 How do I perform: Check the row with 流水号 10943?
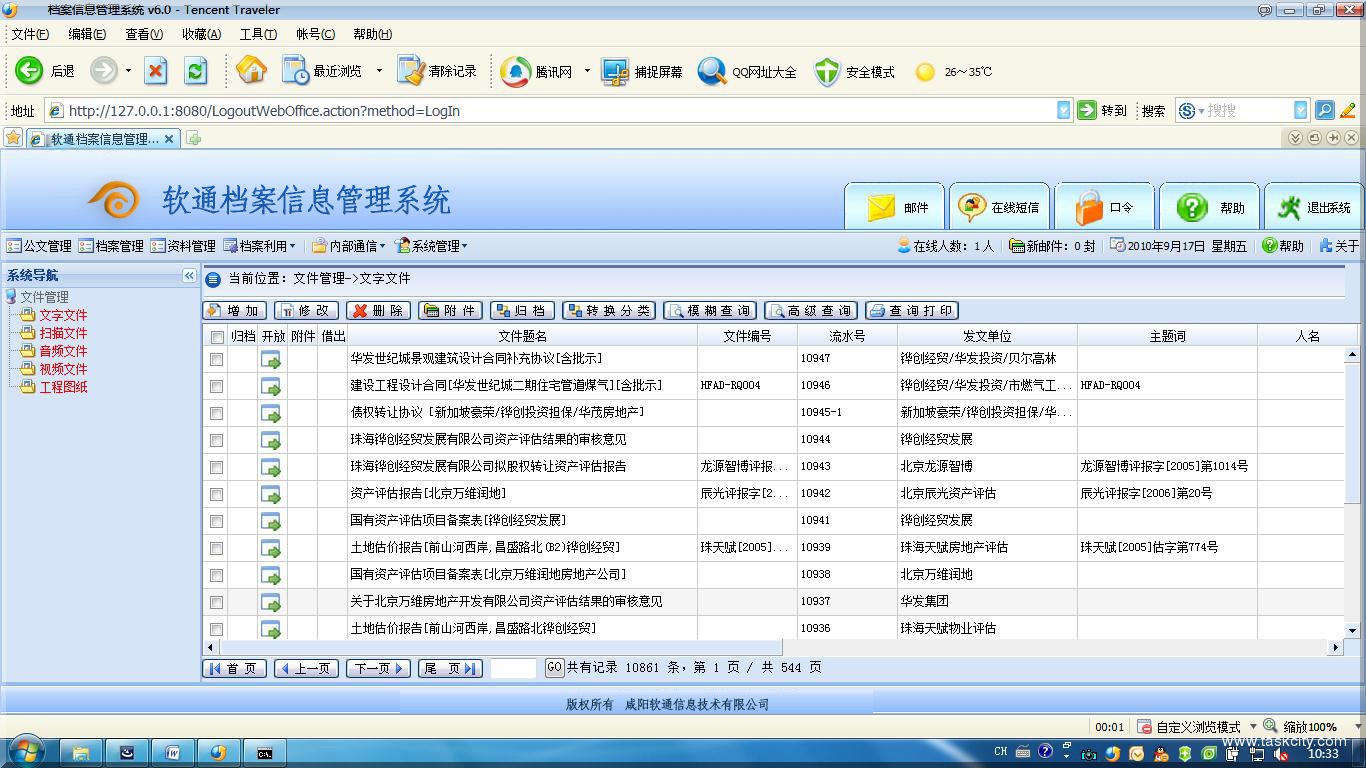[216, 467]
